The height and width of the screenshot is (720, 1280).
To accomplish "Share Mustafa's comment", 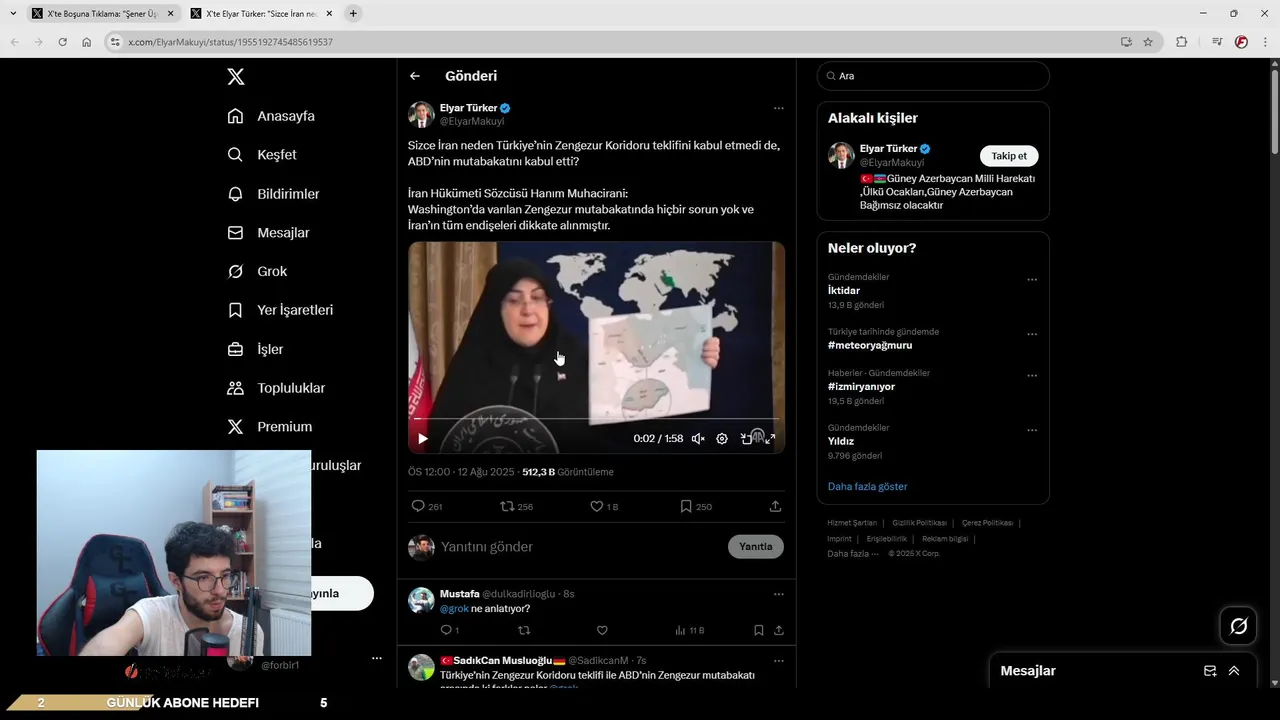I will point(778,630).
